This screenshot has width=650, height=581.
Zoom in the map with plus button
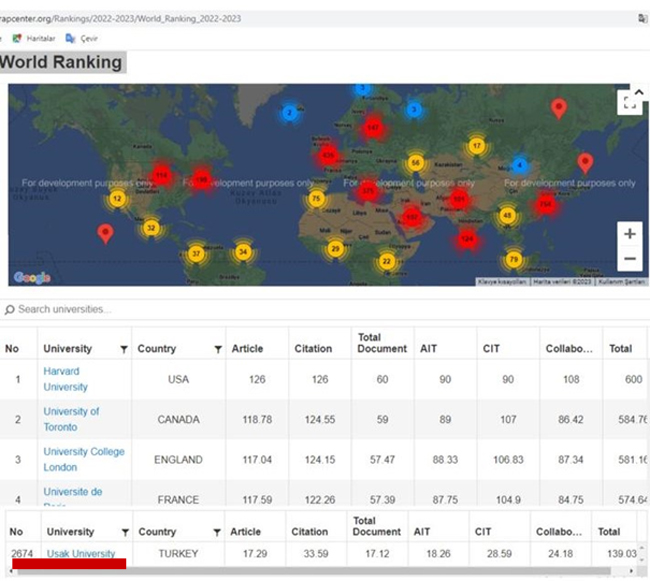point(630,234)
